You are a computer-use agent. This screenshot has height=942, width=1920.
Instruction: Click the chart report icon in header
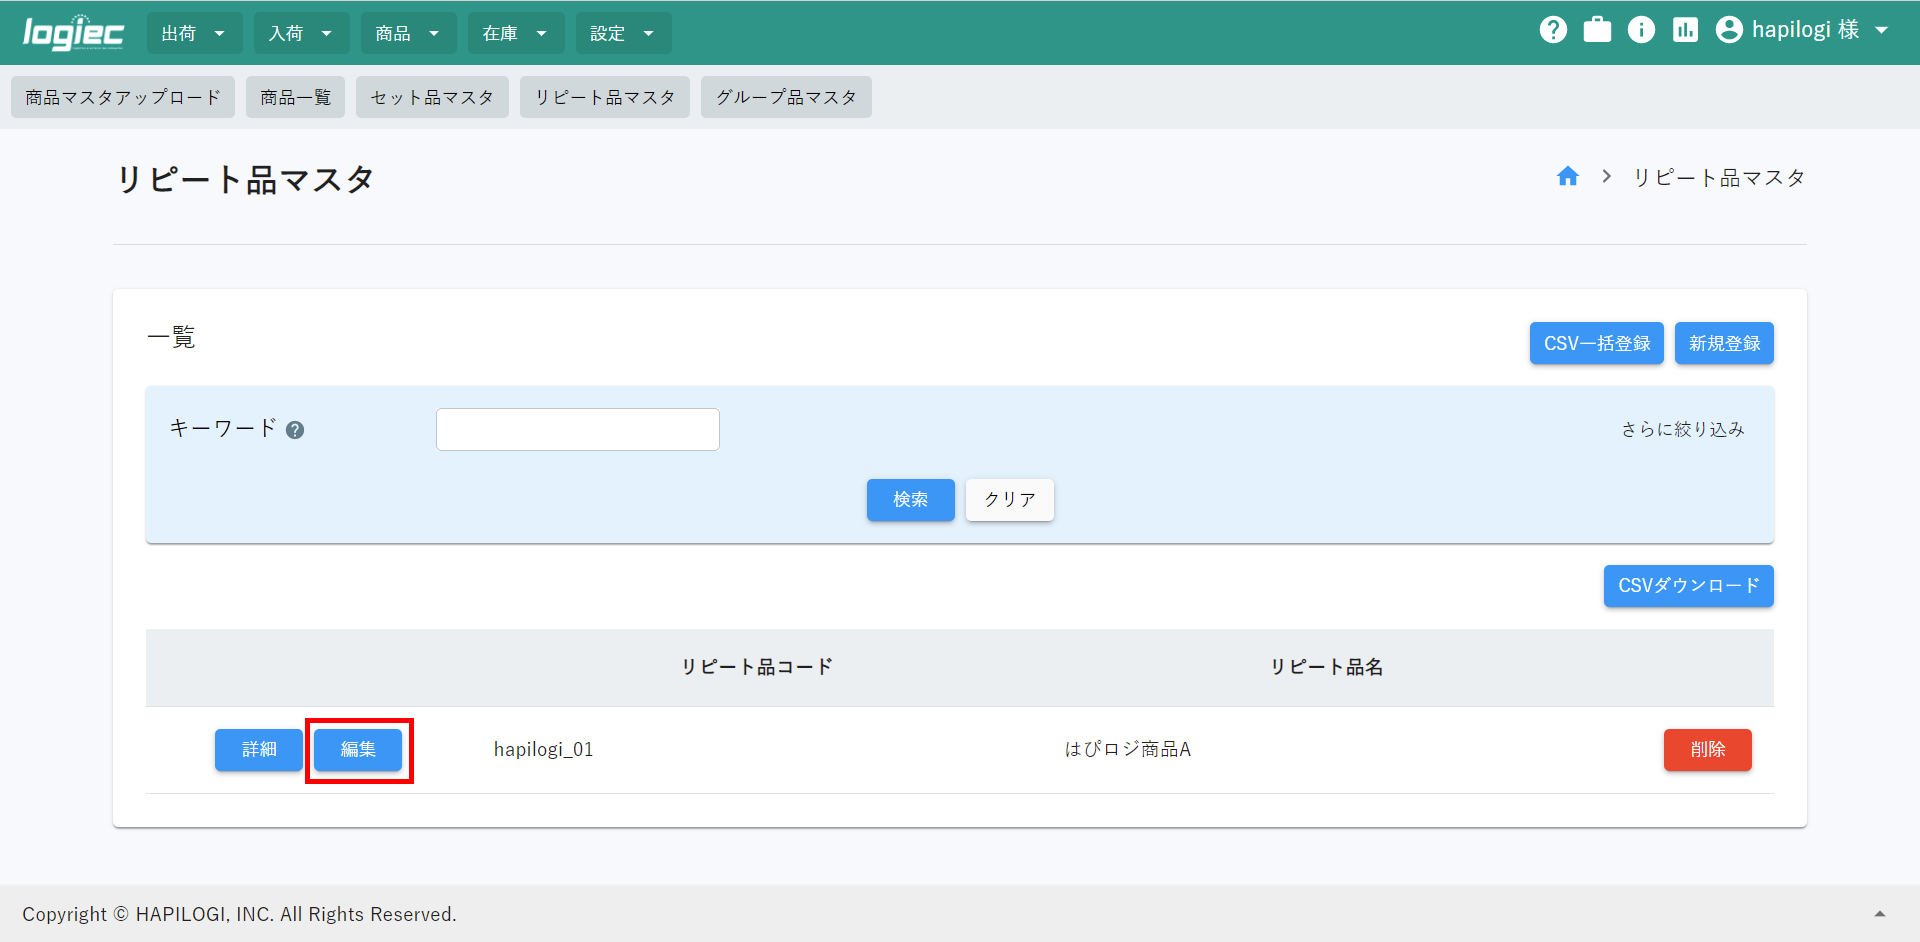click(x=1685, y=30)
